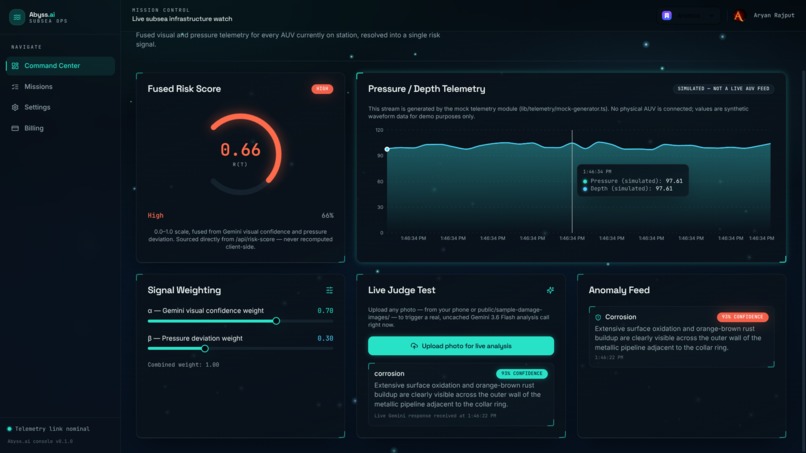Click the Signal Weighting sliders icon
This screenshot has width=806, height=453.
[x=329, y=291]
